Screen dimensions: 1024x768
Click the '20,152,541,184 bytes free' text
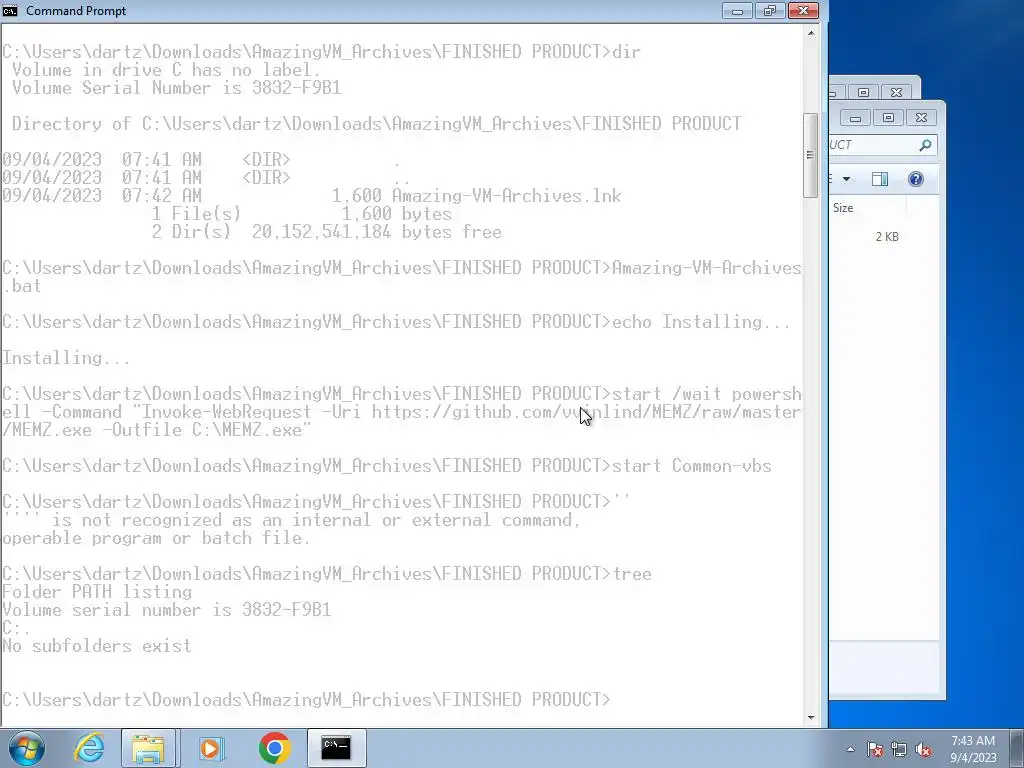tap(376, 232)
